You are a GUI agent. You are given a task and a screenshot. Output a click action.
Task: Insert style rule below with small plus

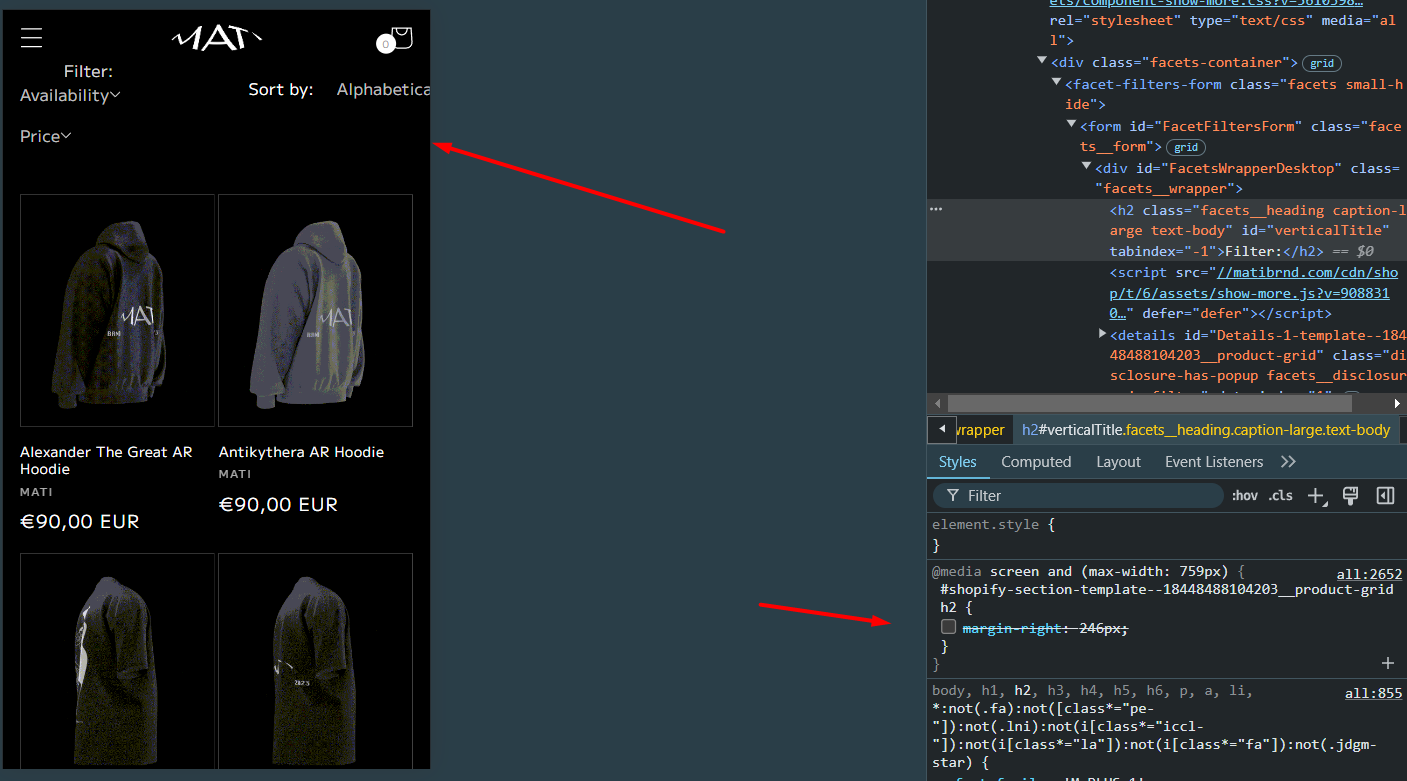1388,663
